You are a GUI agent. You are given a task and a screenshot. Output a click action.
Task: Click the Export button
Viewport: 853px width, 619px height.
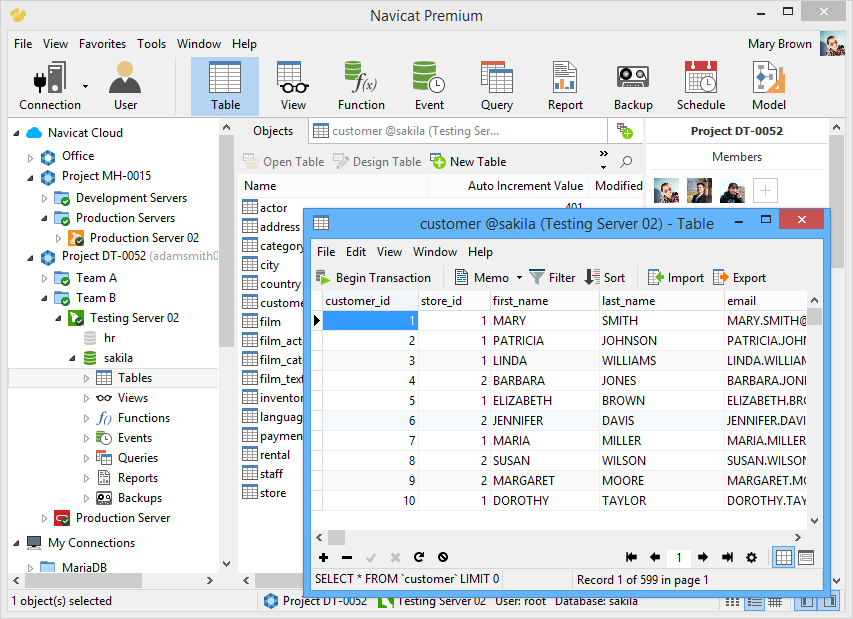[739, 278]
